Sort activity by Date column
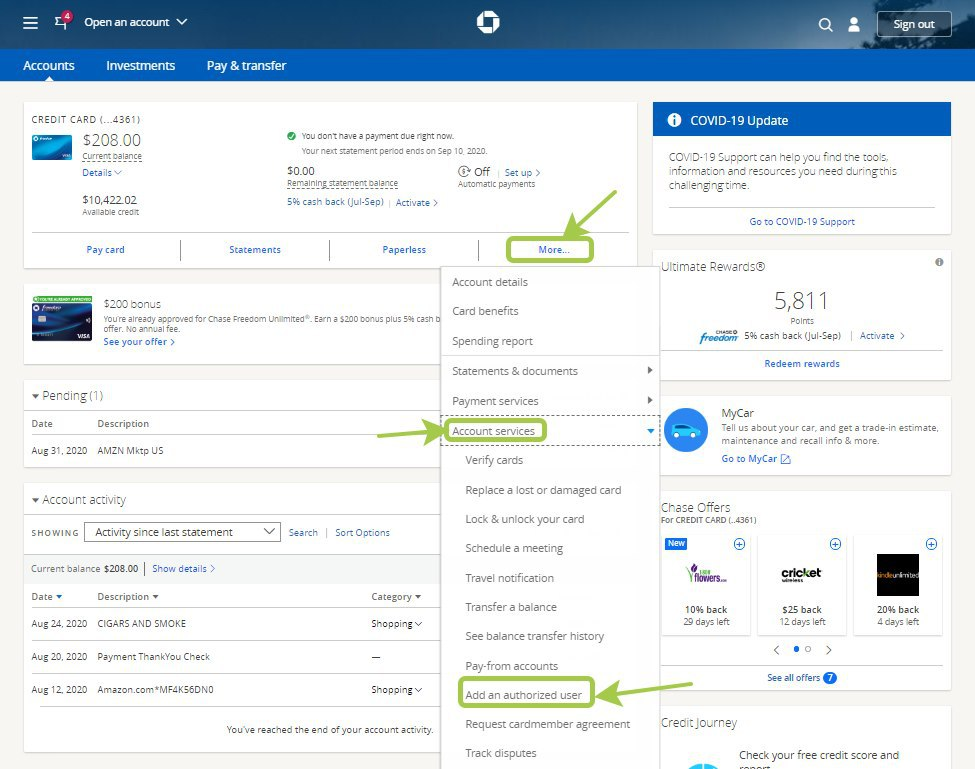The image size is (975, 769). coord(47,597)
